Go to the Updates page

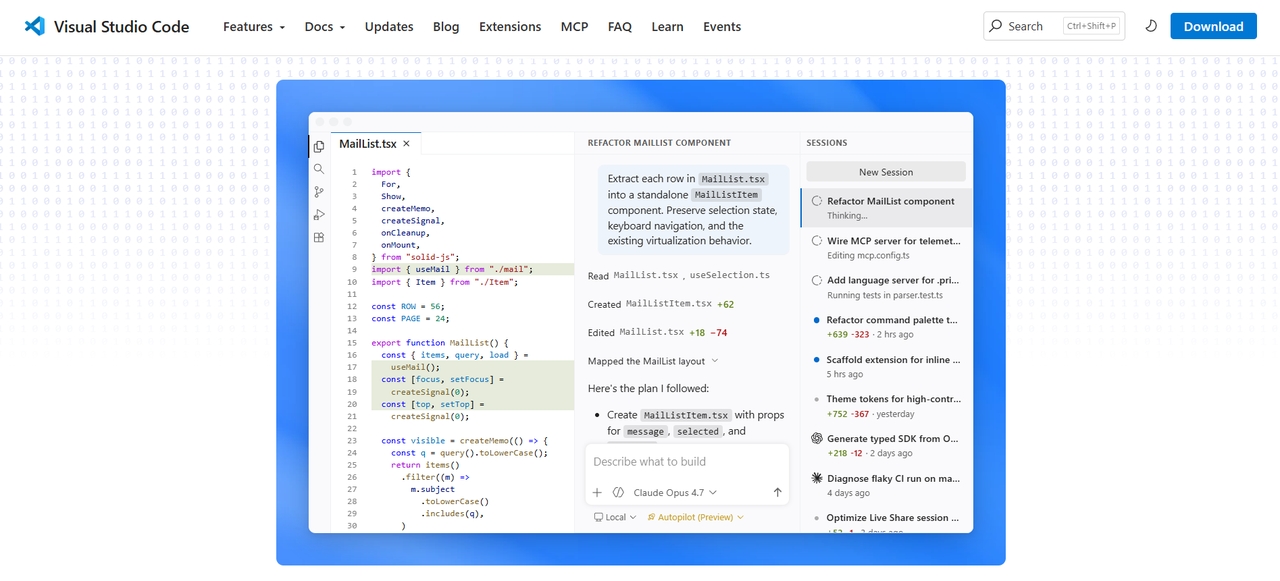[x=389, y=27]
